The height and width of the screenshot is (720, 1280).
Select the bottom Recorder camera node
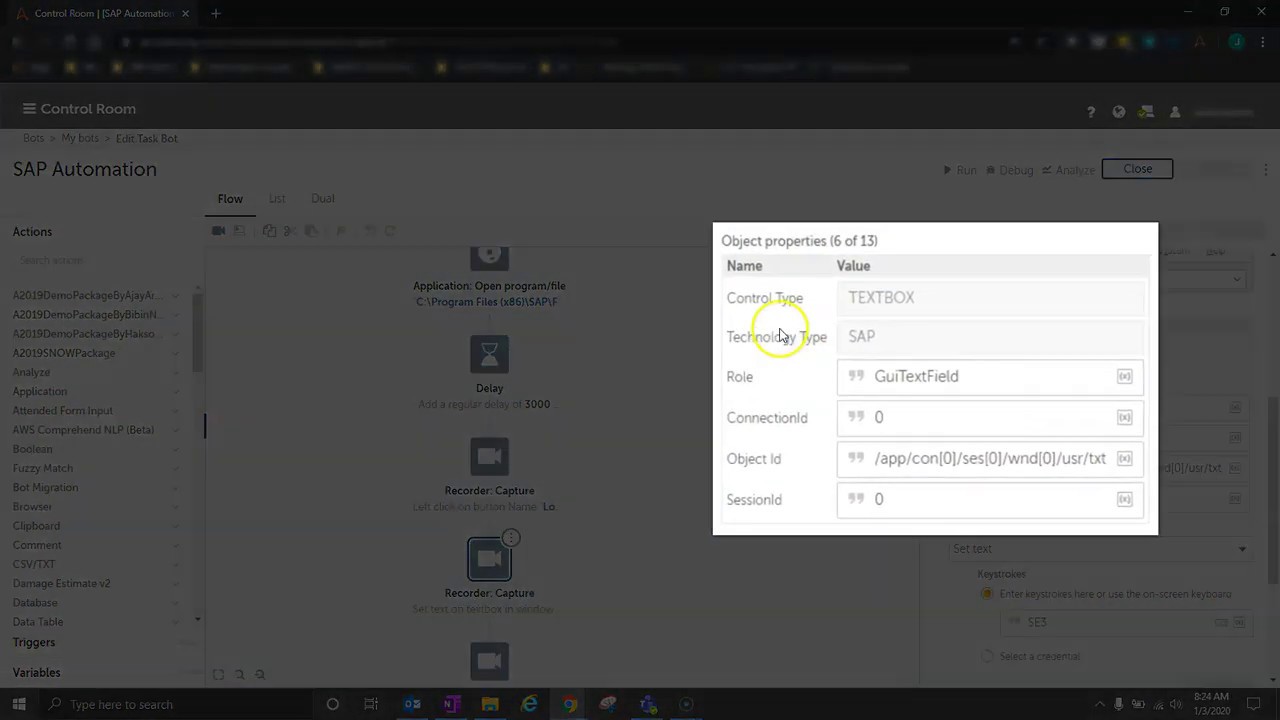point(489,660)
